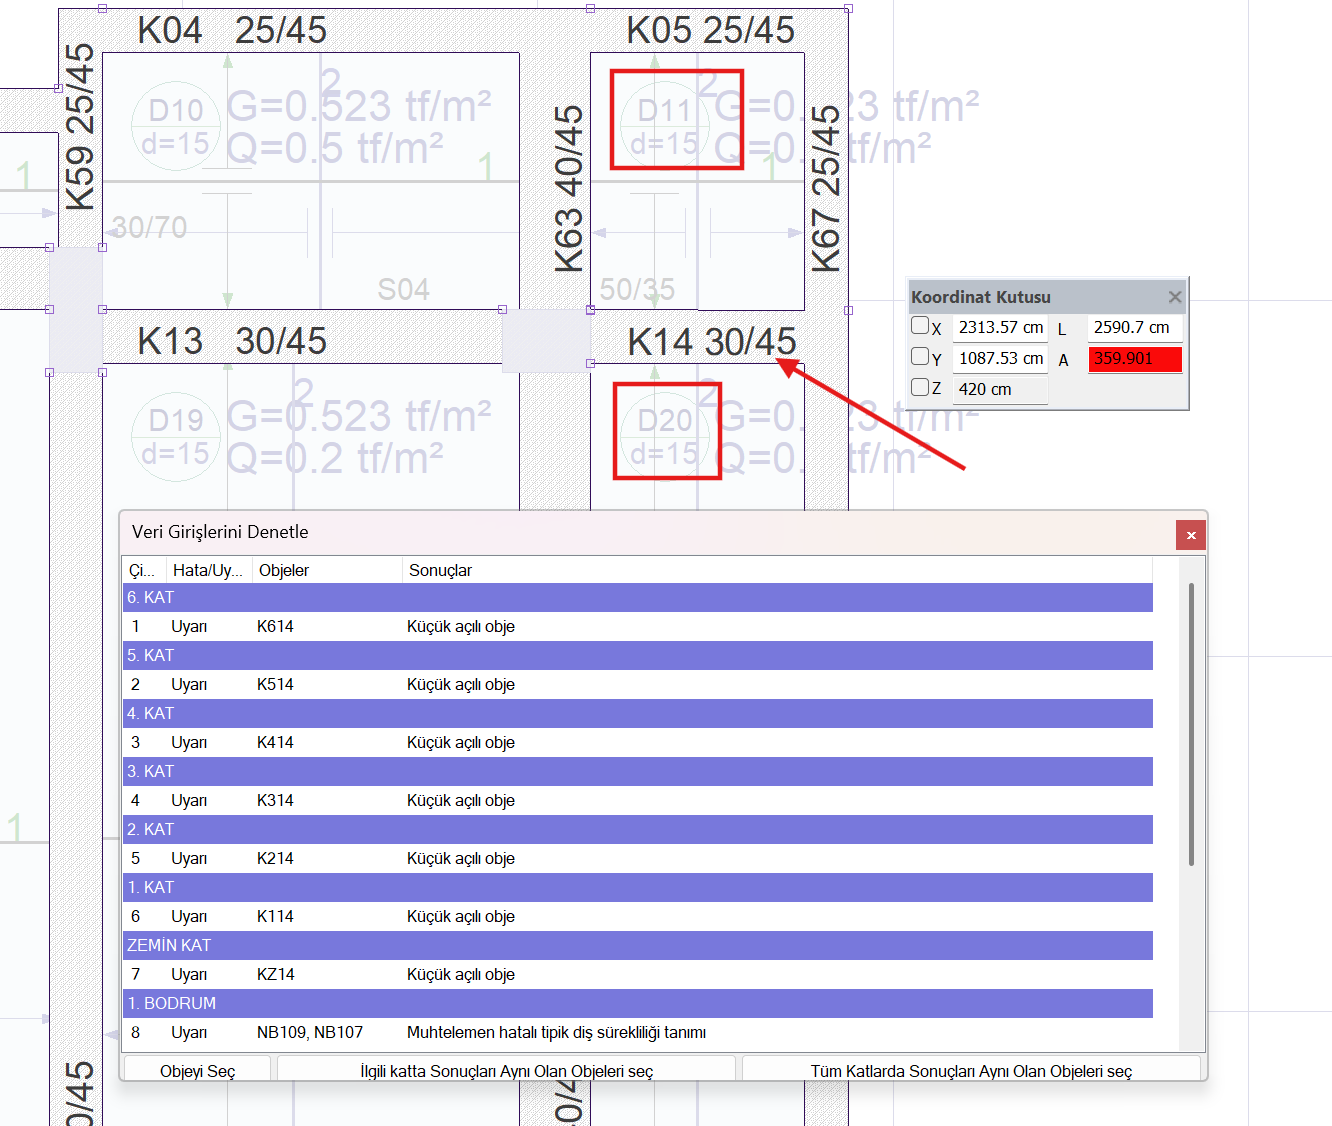Click the 50/35 dimension label
The width and height of the screenshot is (1332, 1126).
click(x=637, y=290)
